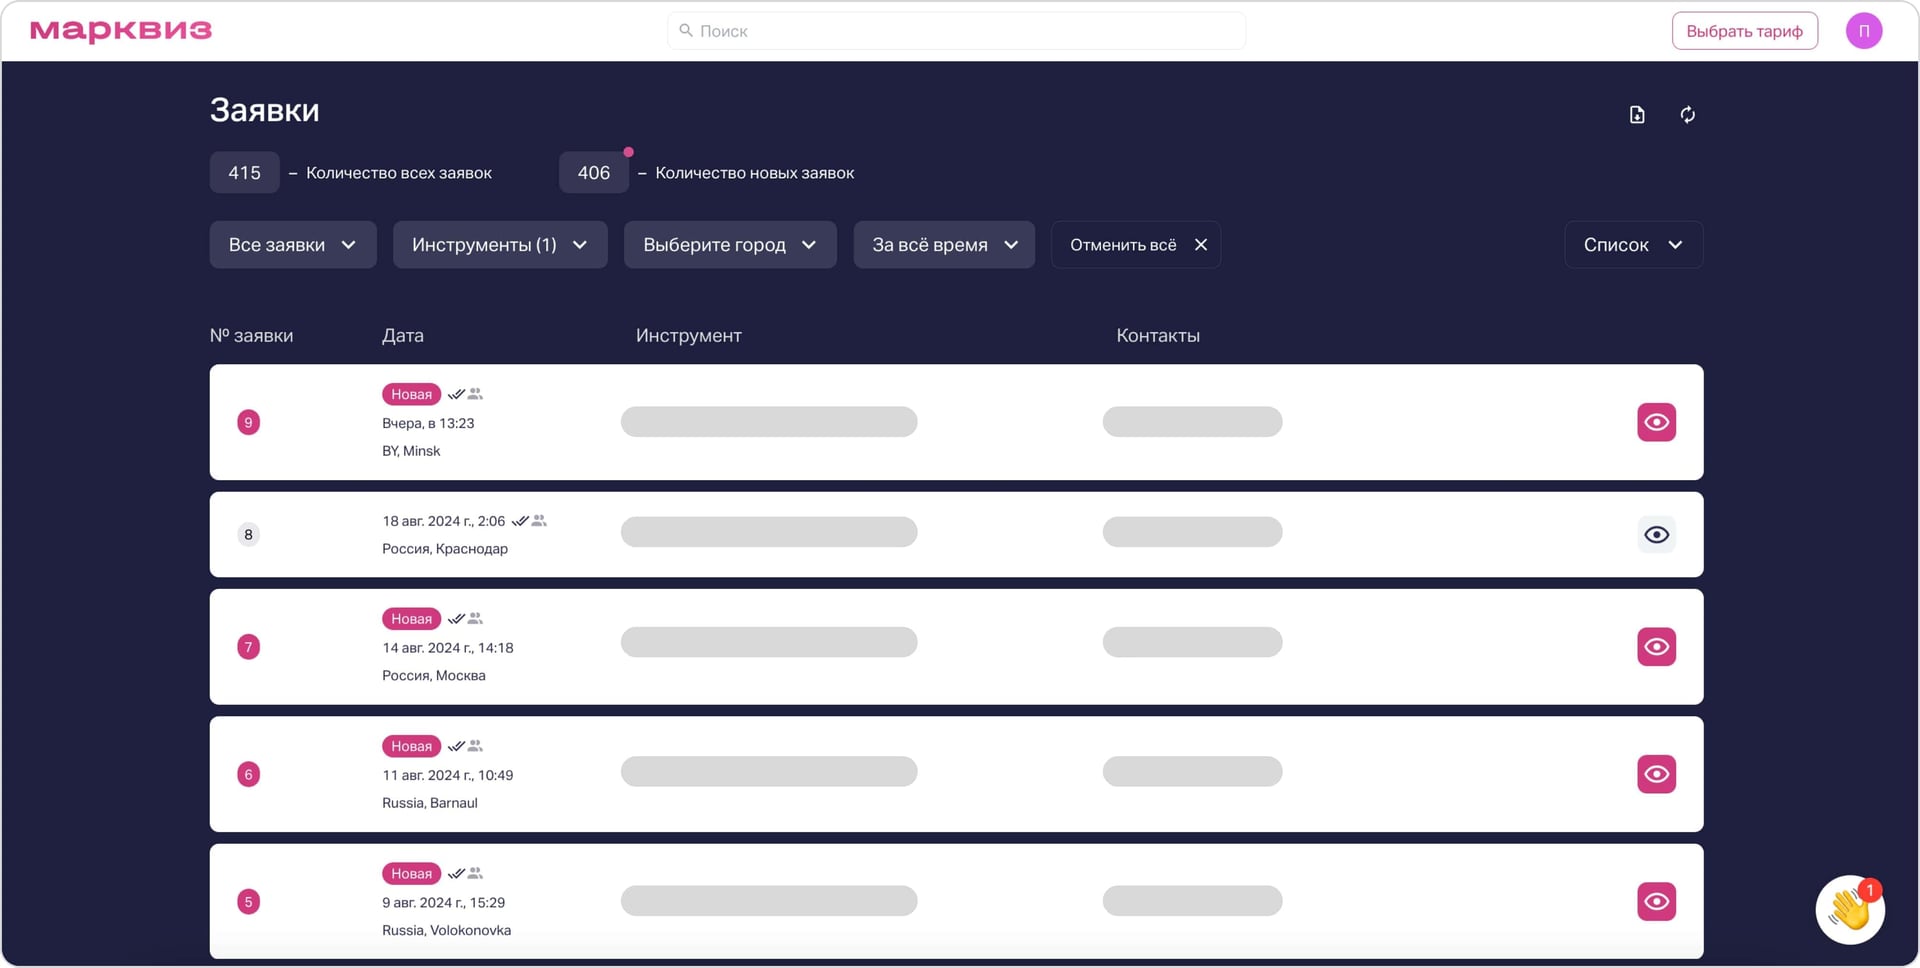This screenshot has height=968, width=1920.
Task: Toggle the eye icon on request 8
Action: coord(1657,534)
